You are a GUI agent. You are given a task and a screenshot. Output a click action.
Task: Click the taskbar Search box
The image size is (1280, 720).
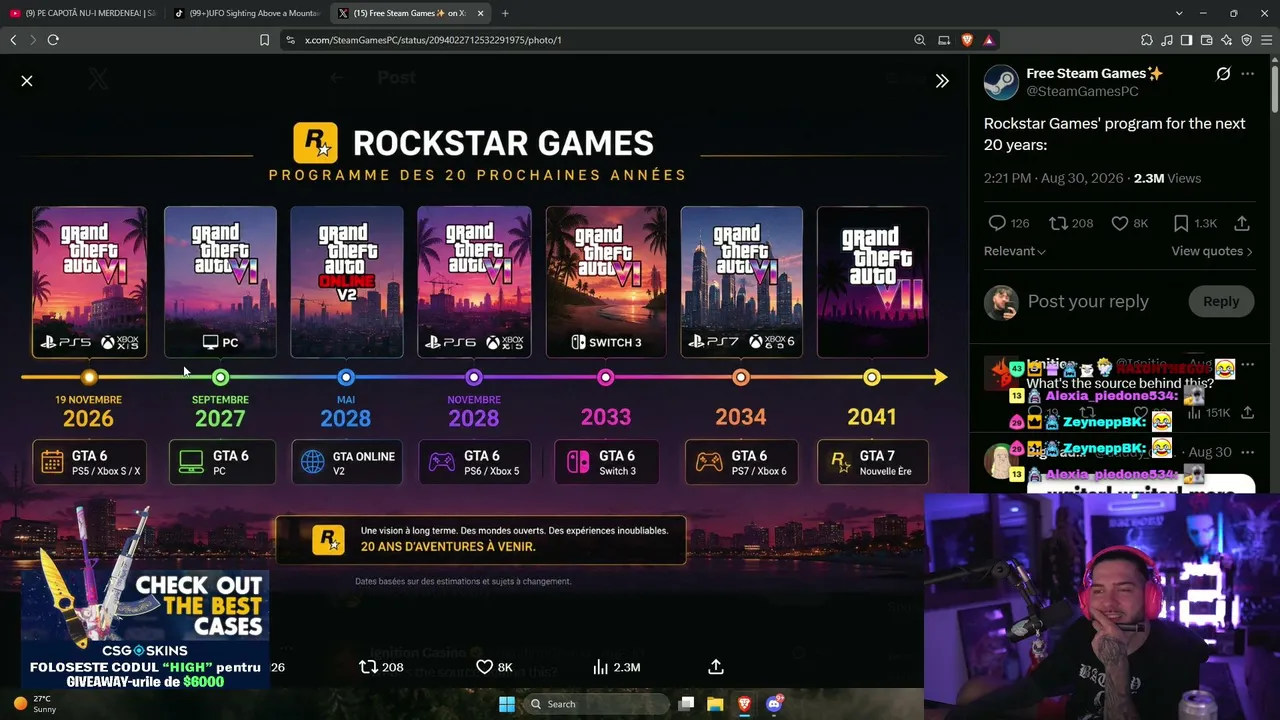click(596, 704)
